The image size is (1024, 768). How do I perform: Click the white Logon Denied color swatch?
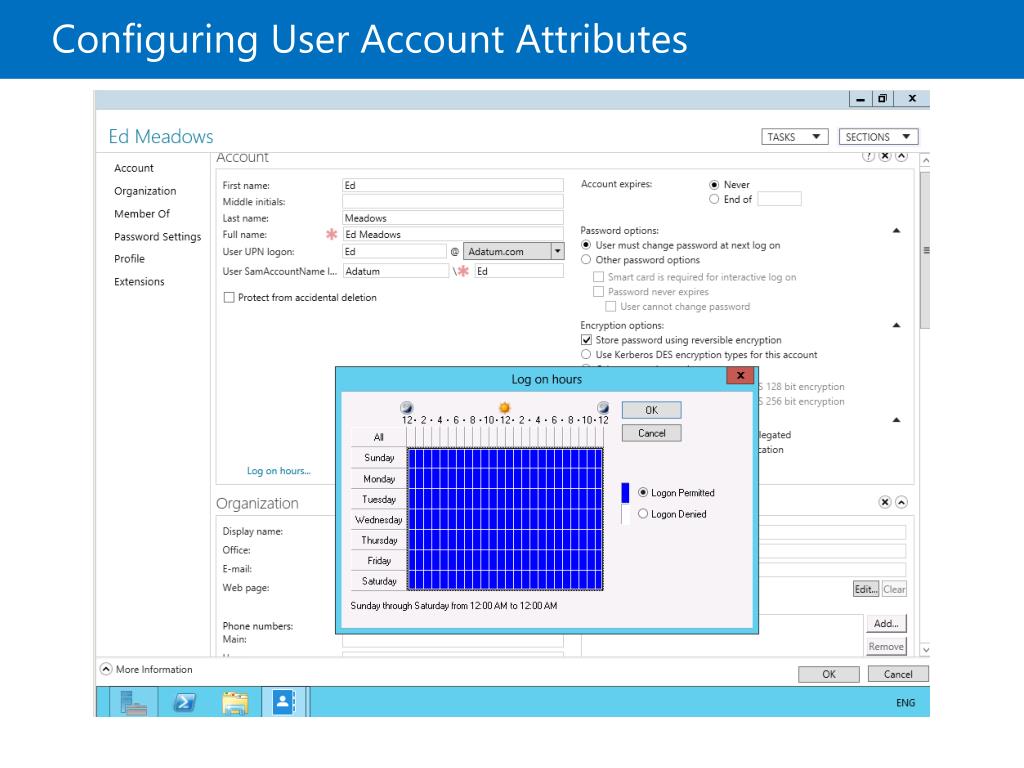coord(625,515)
